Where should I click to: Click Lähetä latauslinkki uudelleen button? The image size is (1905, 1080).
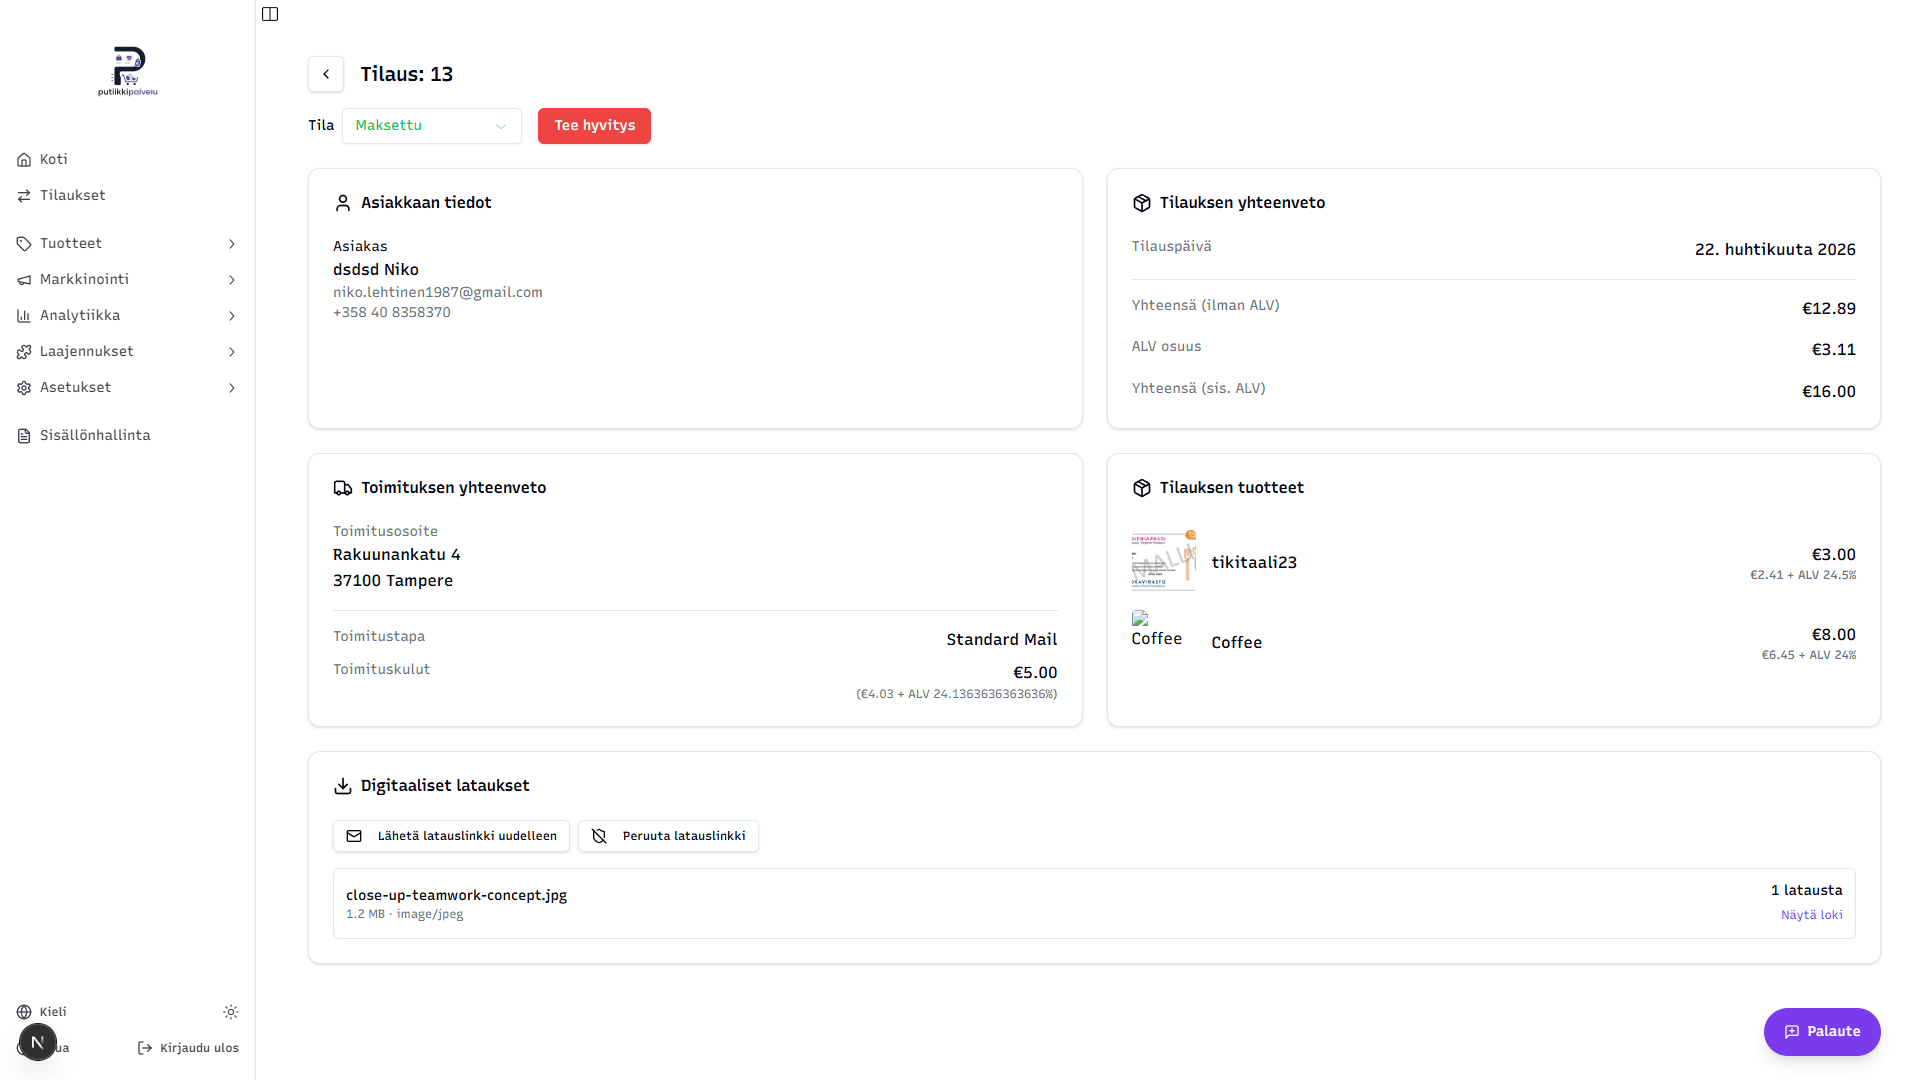[x=451, y=836]
